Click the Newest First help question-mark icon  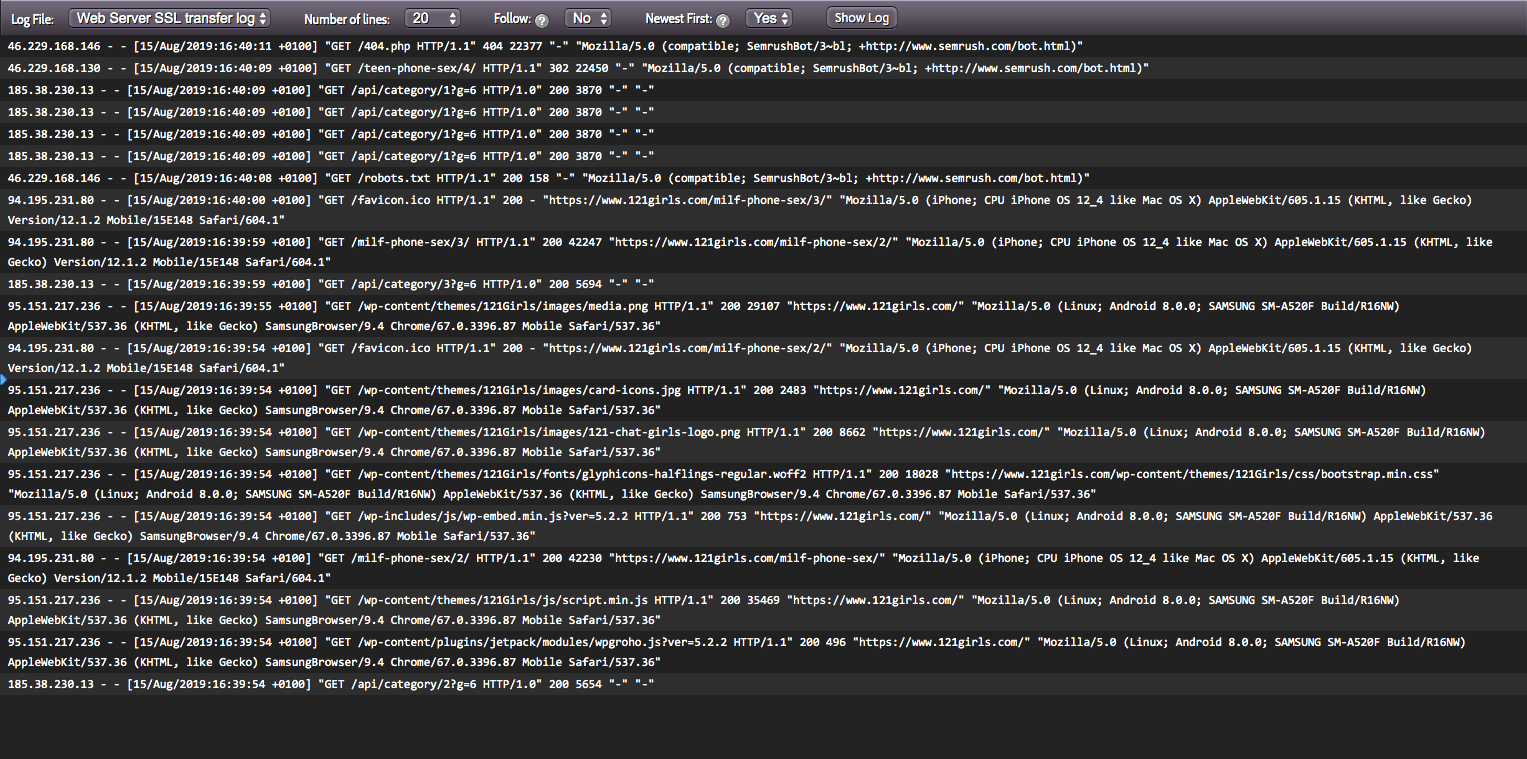click(721, 18)
